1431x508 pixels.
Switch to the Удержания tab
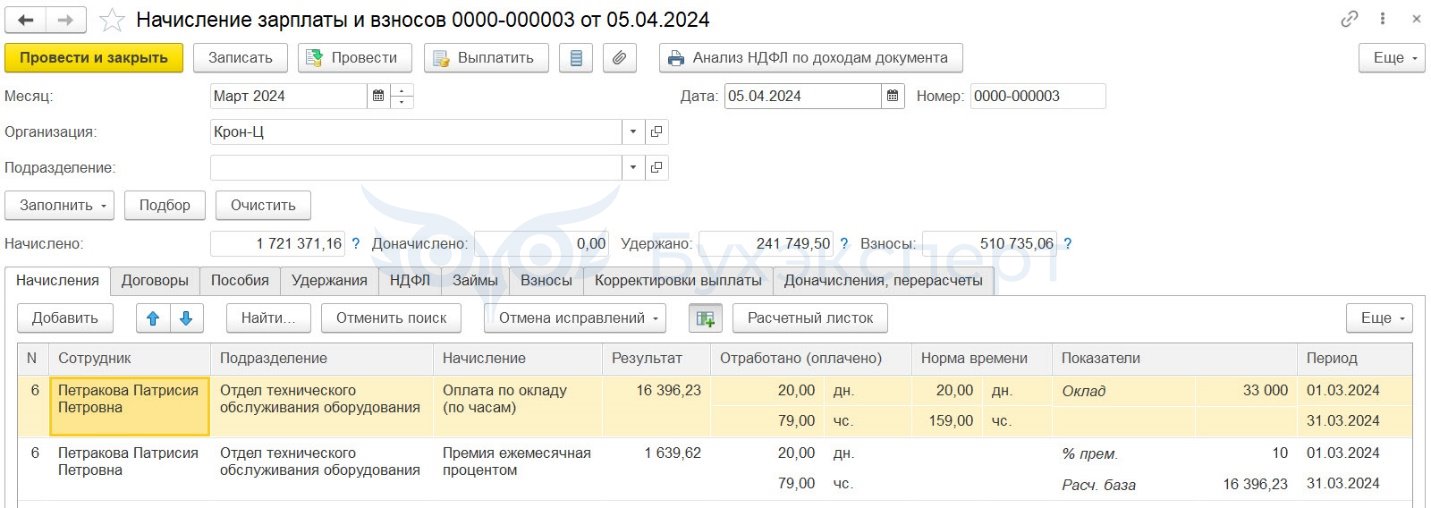[x=330, y=281]
